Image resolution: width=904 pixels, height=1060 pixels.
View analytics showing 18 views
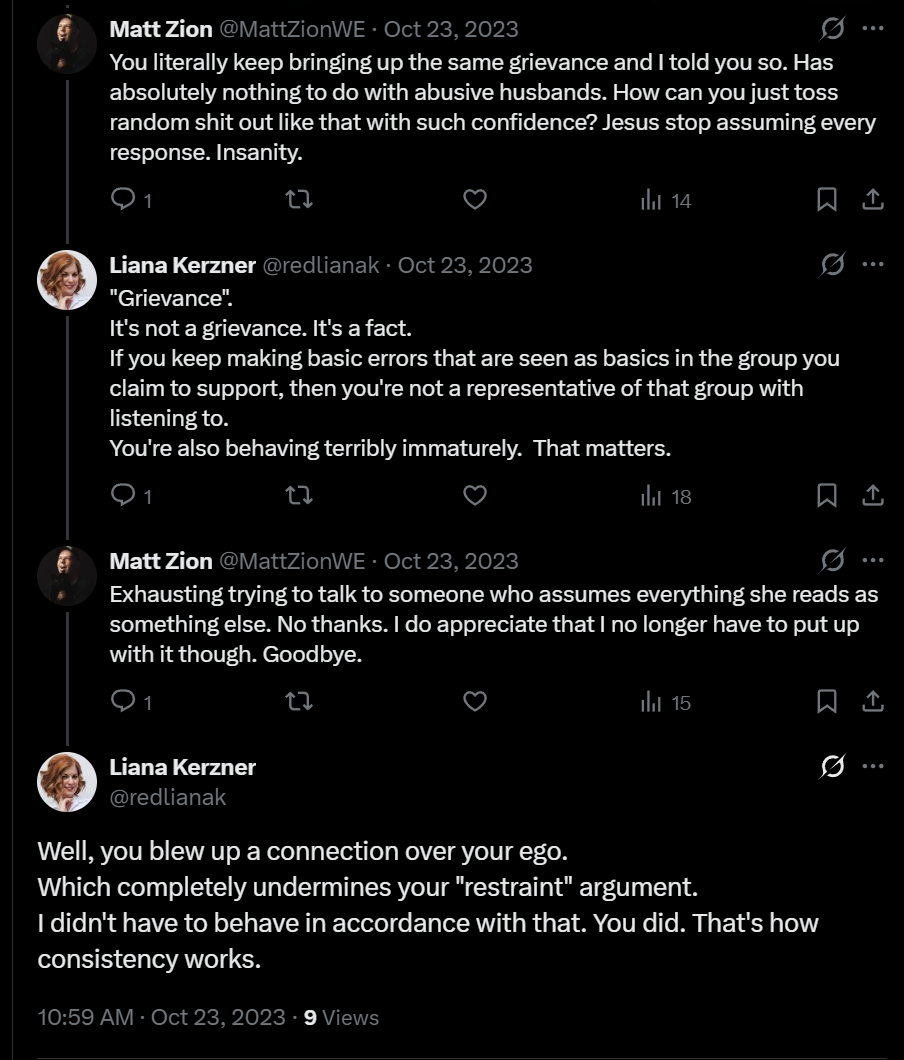pyautogui.click(x=666, y=496)
